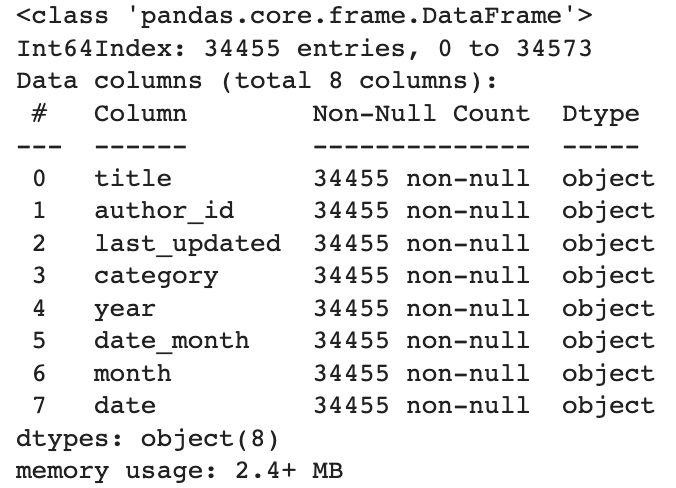
Task: Click the '#' index header symbol
Action: click(39, 114)
